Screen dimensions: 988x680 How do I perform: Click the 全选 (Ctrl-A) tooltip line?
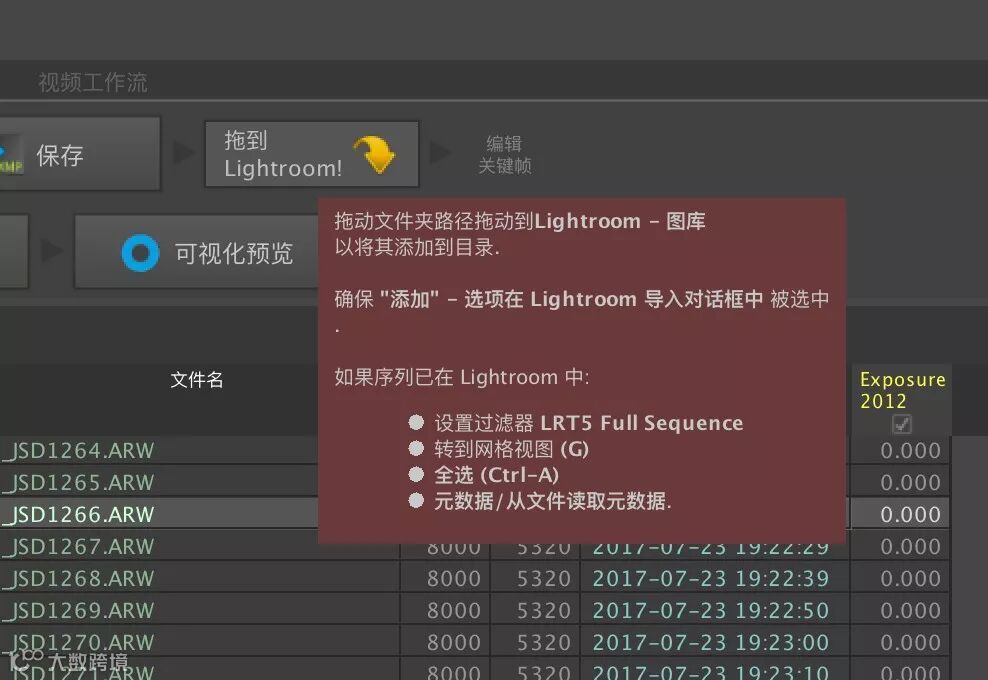497,475
